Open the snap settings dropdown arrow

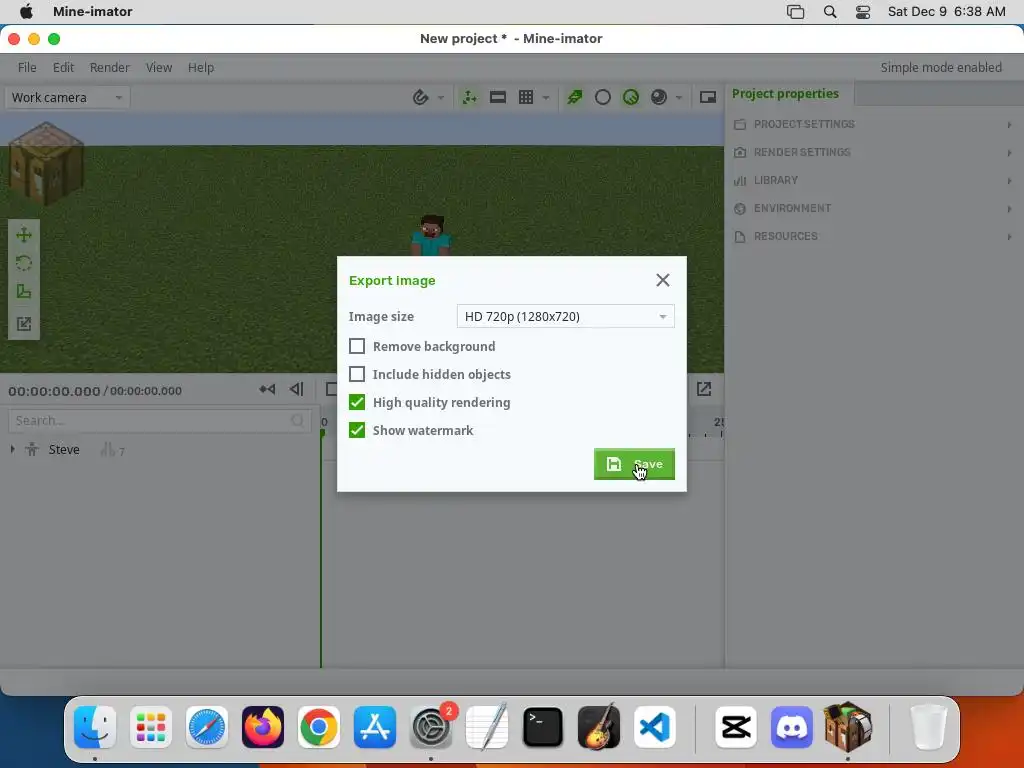tap(441, 98)
